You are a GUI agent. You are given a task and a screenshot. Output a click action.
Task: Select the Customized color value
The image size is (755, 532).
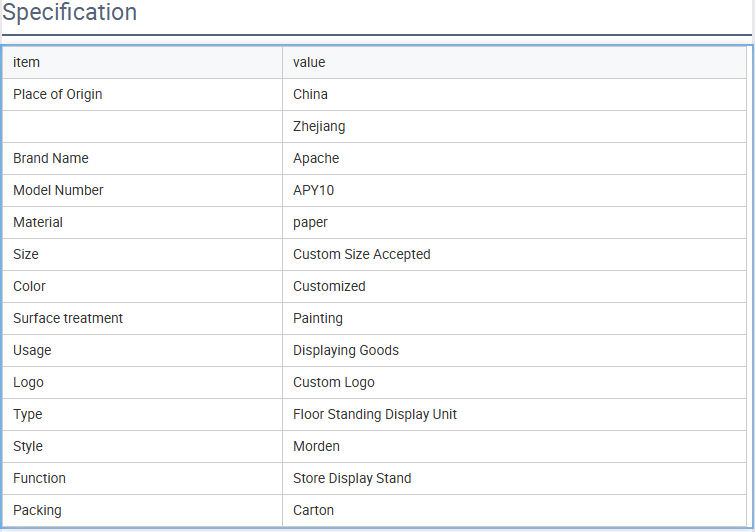click(x=329, y=286)
